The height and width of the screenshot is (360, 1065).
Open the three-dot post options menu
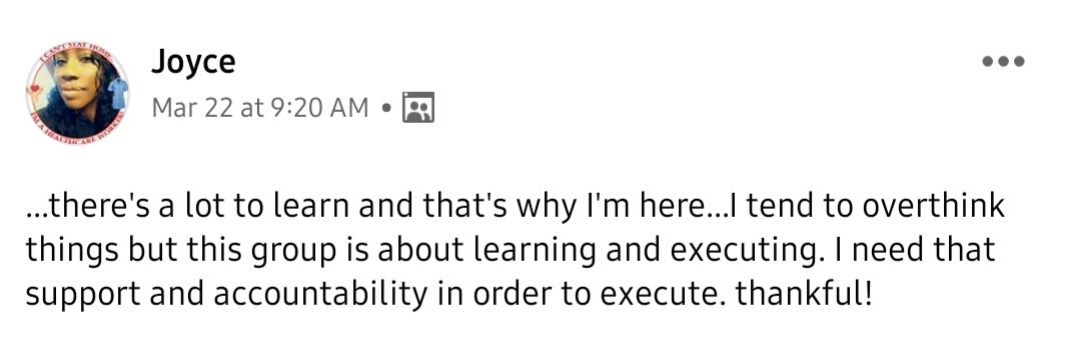(x=1003, y=62)
